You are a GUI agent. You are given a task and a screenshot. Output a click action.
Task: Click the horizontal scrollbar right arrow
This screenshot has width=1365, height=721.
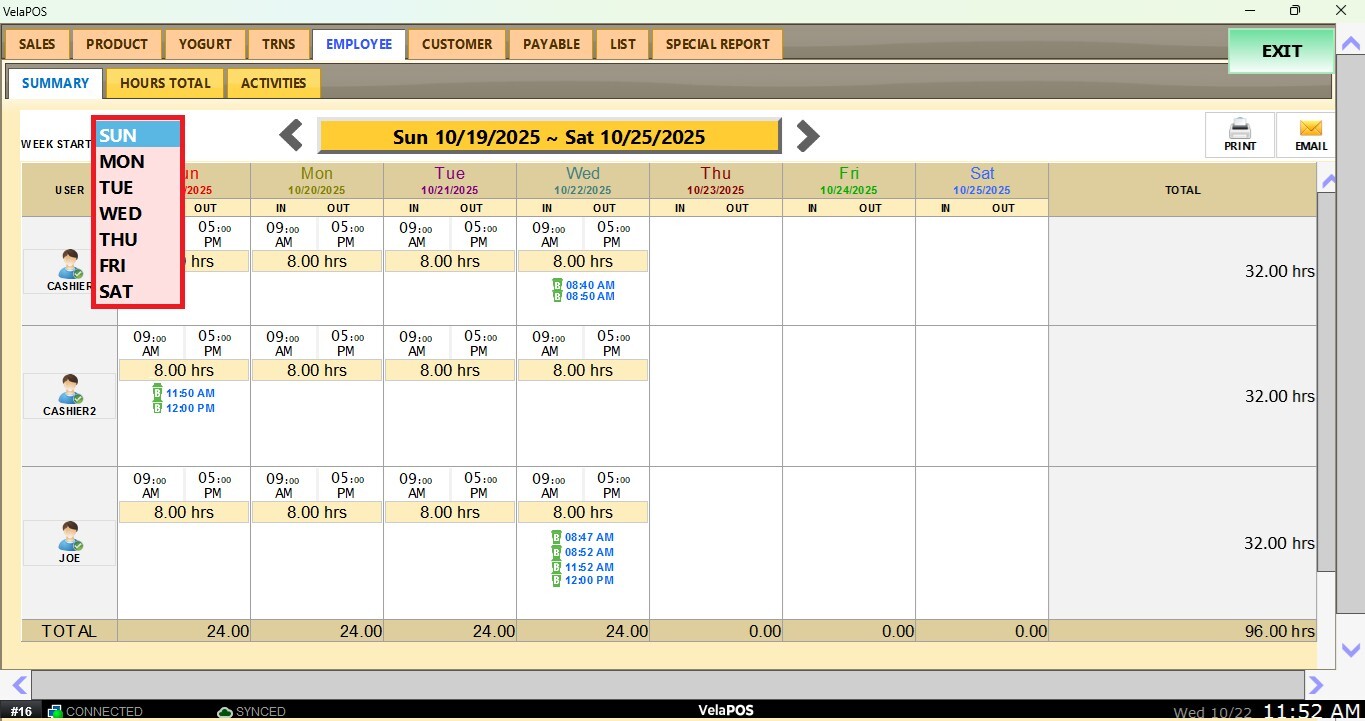tap(1316, 685)
